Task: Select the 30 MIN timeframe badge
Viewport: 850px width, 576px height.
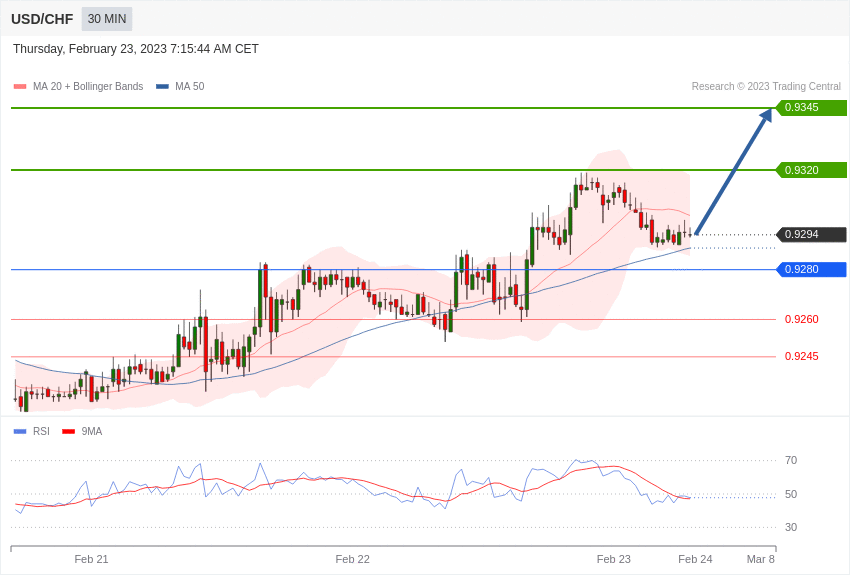Action: [107, 19]
